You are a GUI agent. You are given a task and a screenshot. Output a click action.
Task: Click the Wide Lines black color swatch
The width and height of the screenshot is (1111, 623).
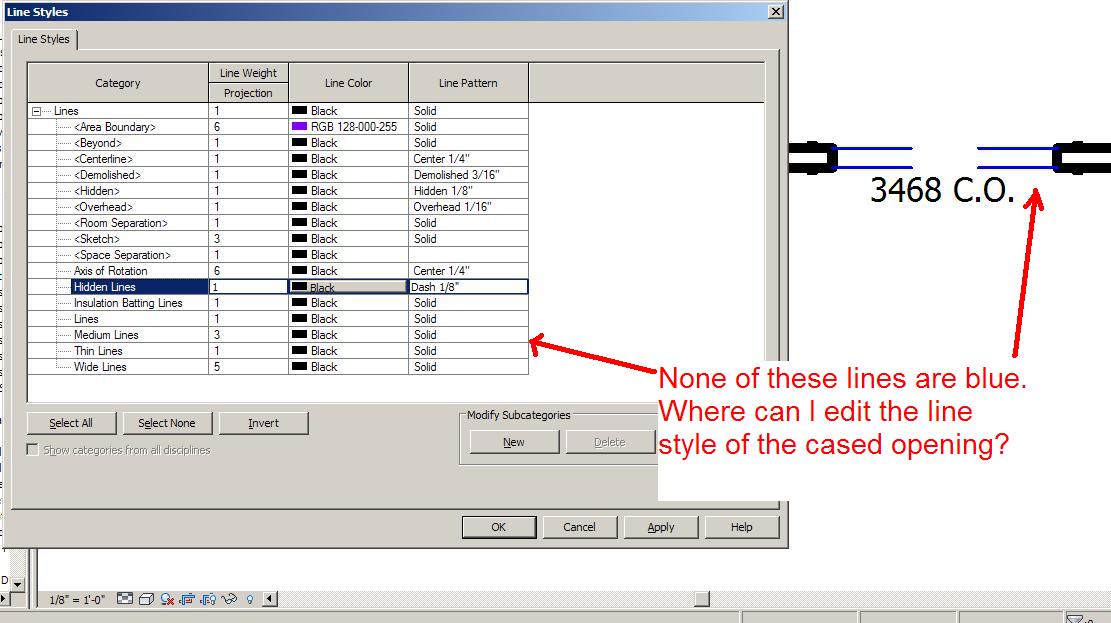point(300,367)
